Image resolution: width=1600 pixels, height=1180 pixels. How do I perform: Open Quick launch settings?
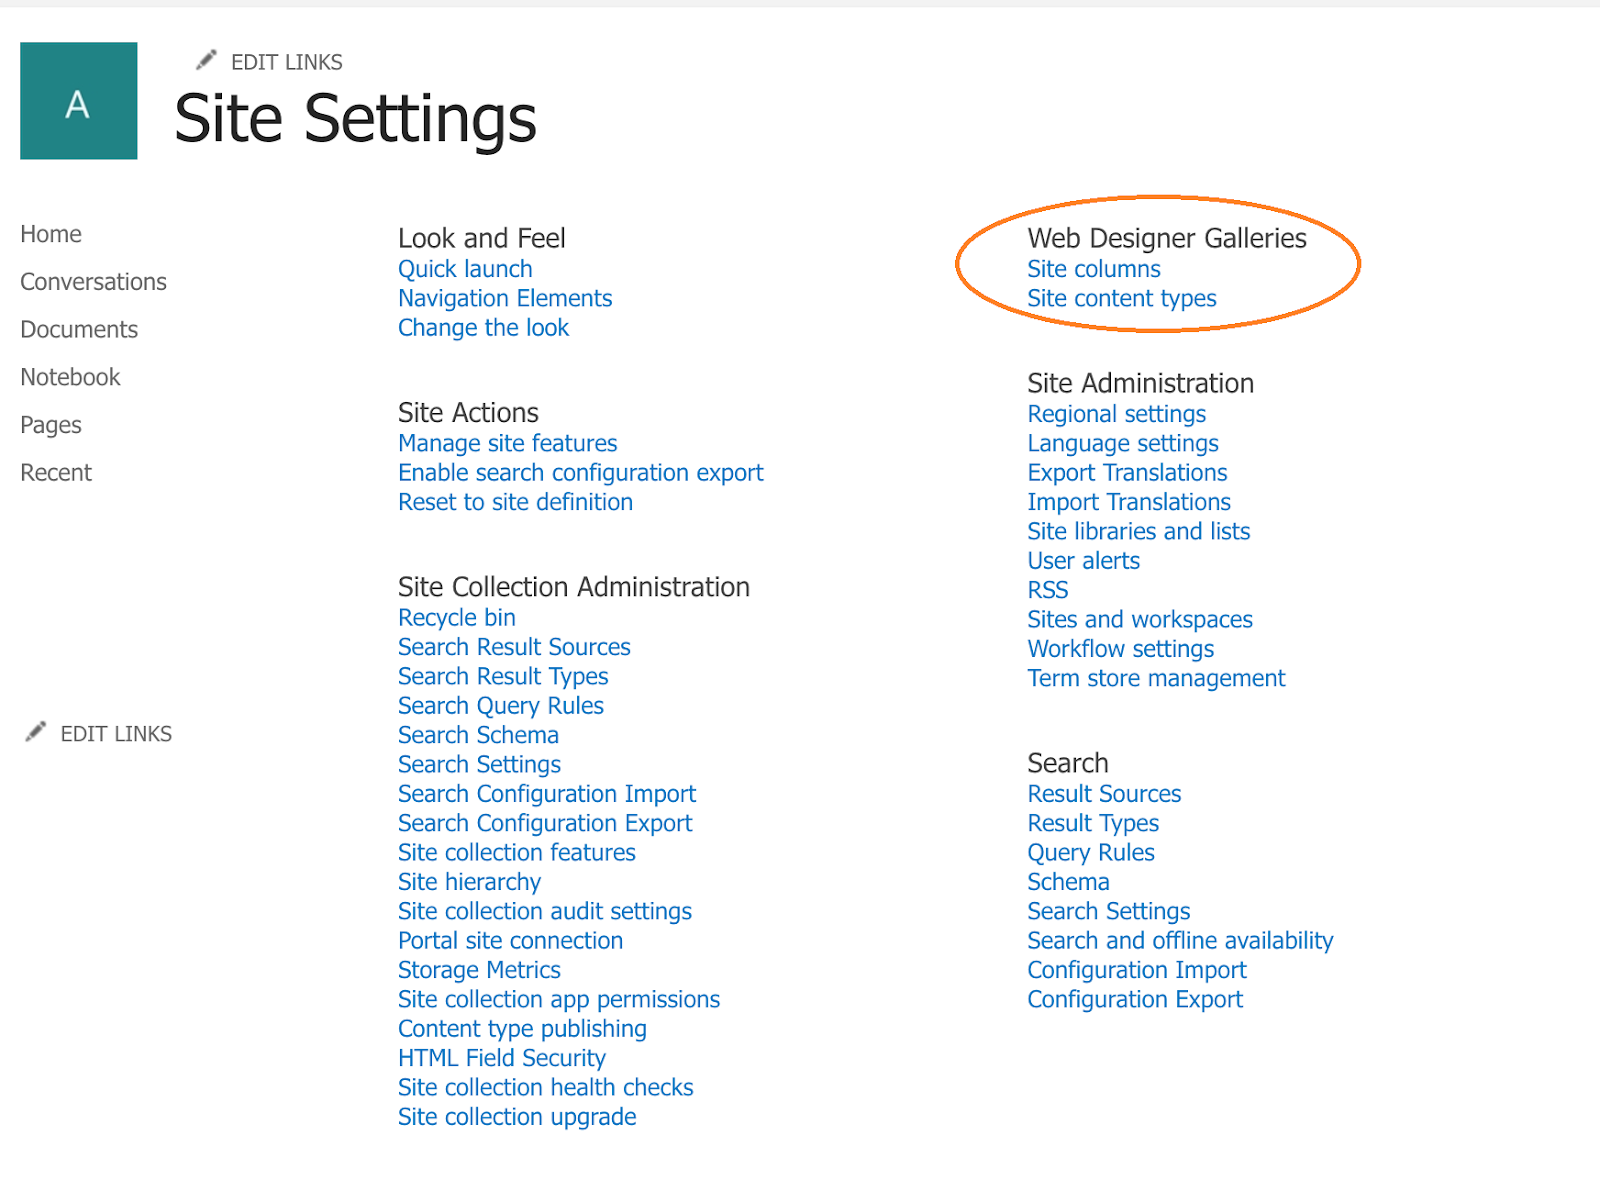click(x=465, y=269)
